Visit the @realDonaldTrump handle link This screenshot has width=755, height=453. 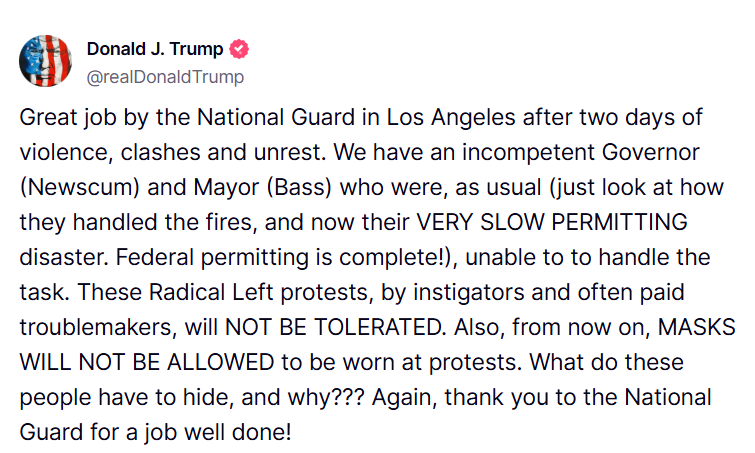click(x=165, y=77)
